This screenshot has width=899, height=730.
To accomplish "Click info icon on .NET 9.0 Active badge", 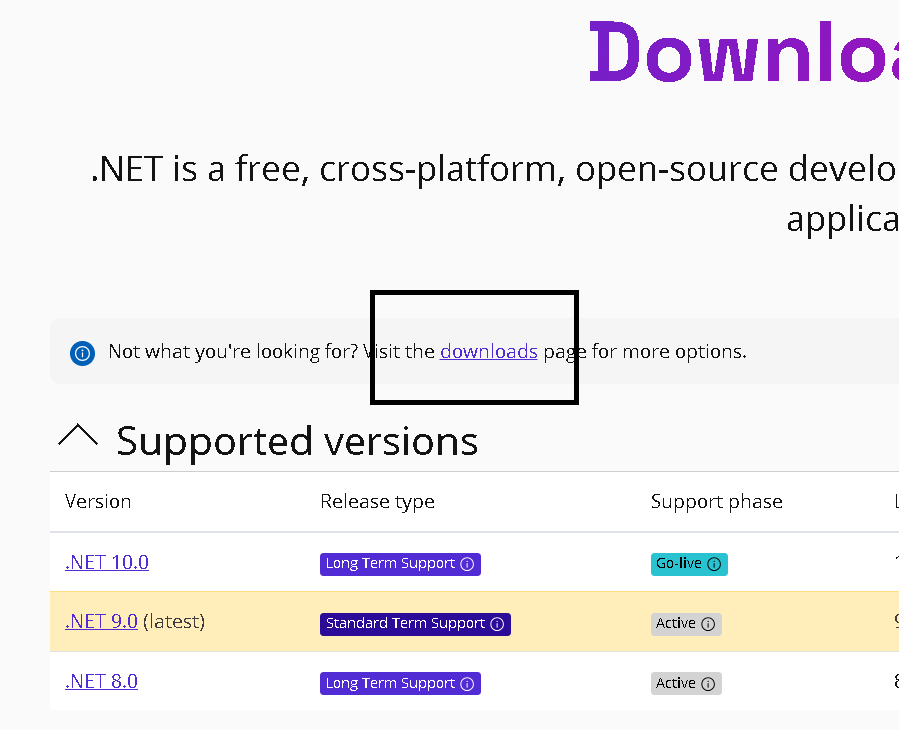I will 708,624.
